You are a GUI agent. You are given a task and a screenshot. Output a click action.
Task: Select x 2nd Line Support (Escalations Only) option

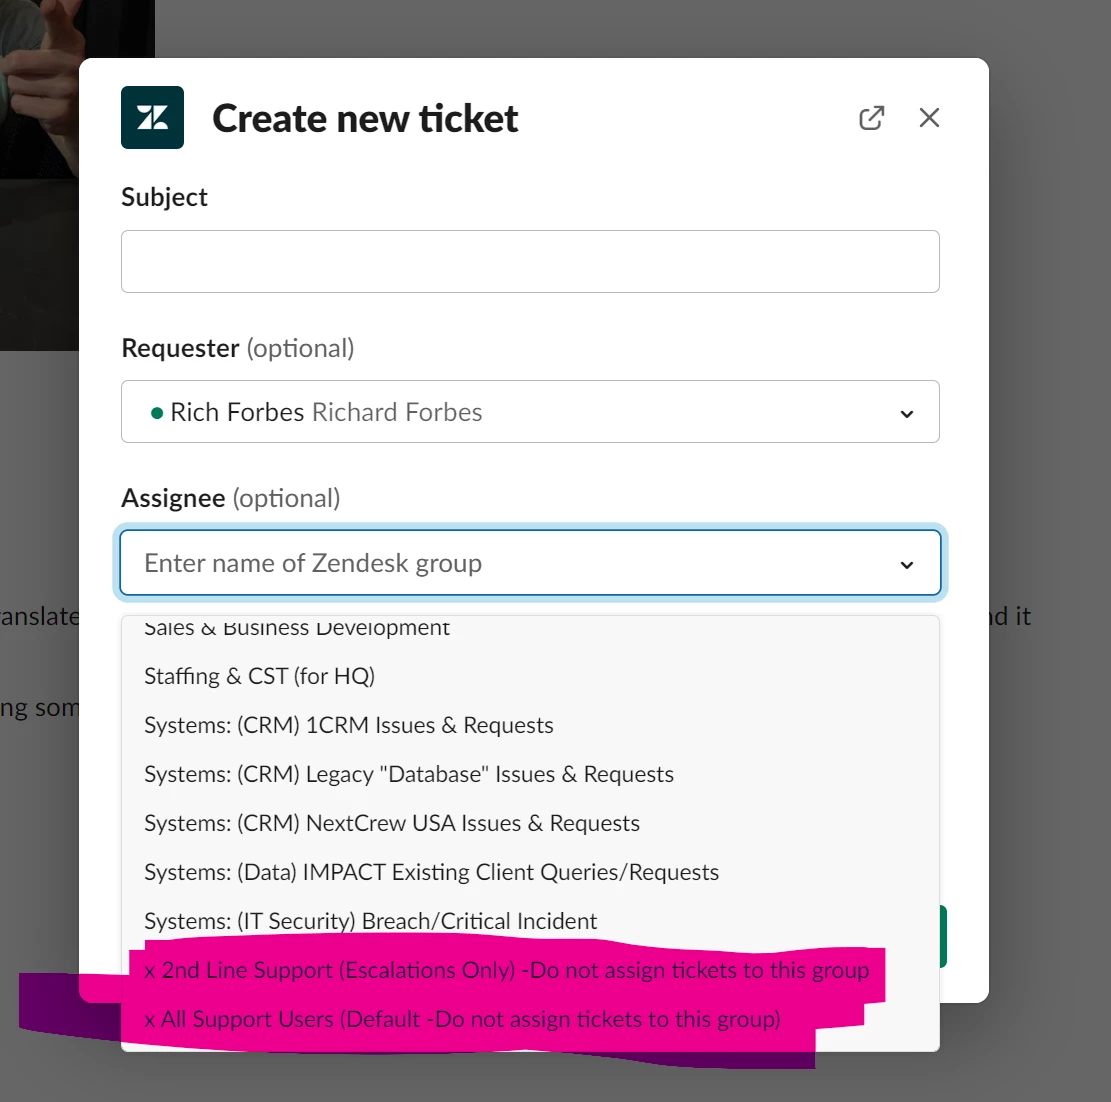coord(530,969)
